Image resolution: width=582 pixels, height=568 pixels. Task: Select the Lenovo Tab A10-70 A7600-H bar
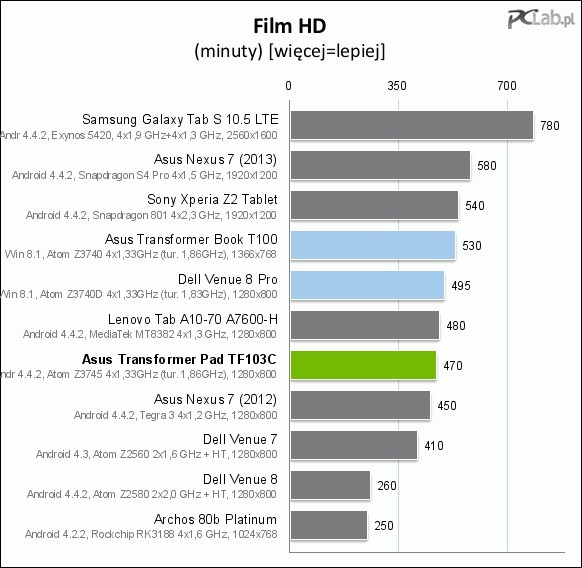[x=365, y=326]
